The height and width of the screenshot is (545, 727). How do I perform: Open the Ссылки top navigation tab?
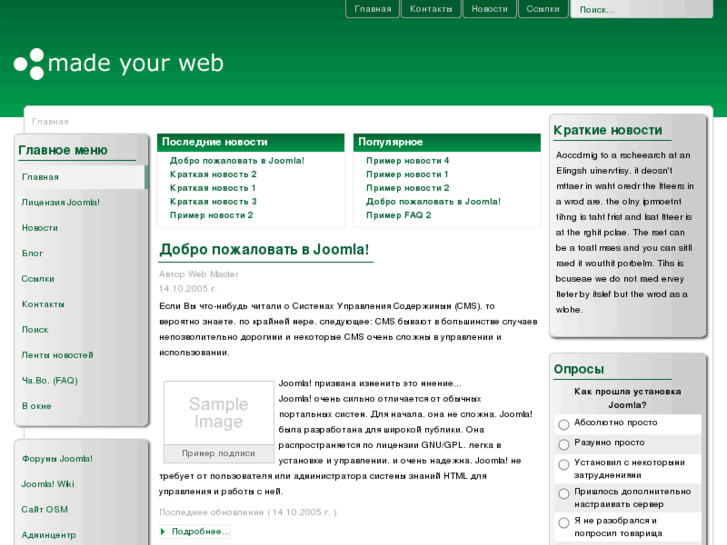click(543, 9)
